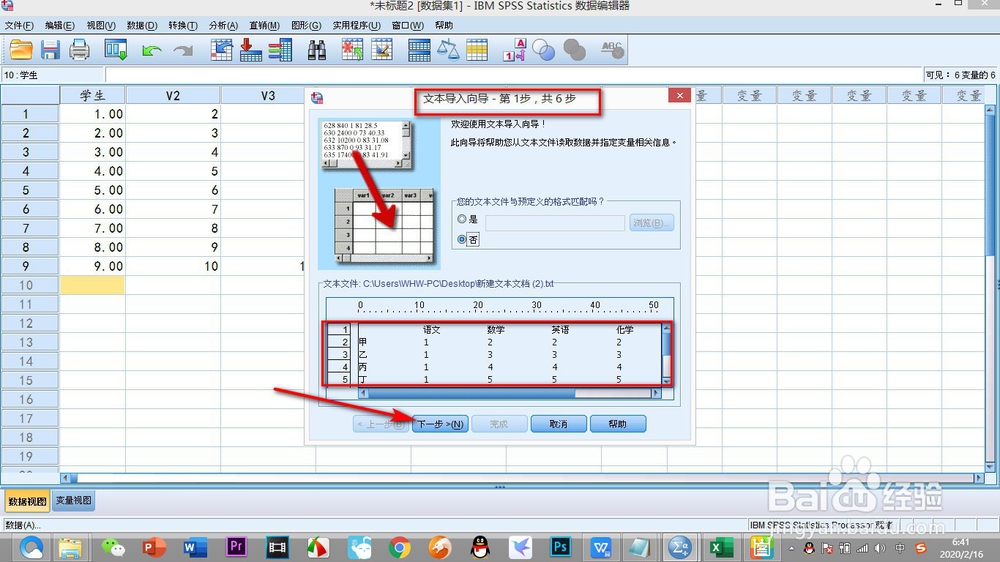
Task: Open 视图(V) menu
Action: 101,26
